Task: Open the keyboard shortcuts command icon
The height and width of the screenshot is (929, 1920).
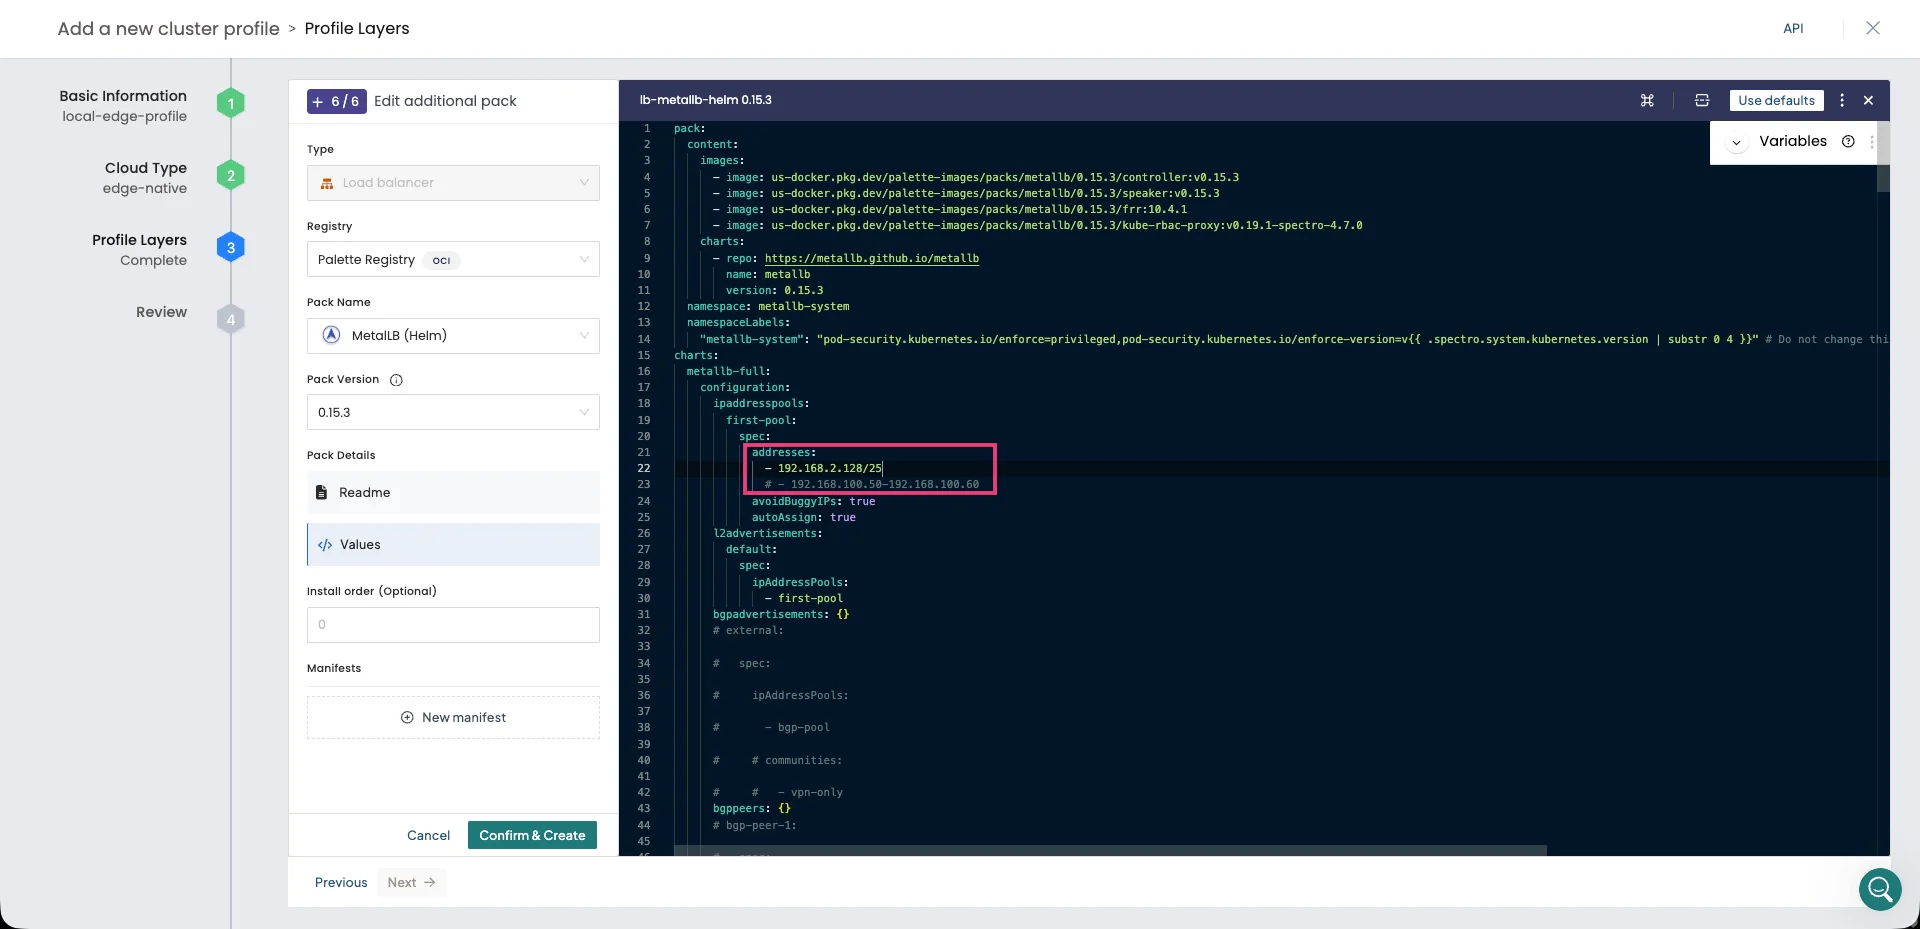Action: click(1647, 100)
